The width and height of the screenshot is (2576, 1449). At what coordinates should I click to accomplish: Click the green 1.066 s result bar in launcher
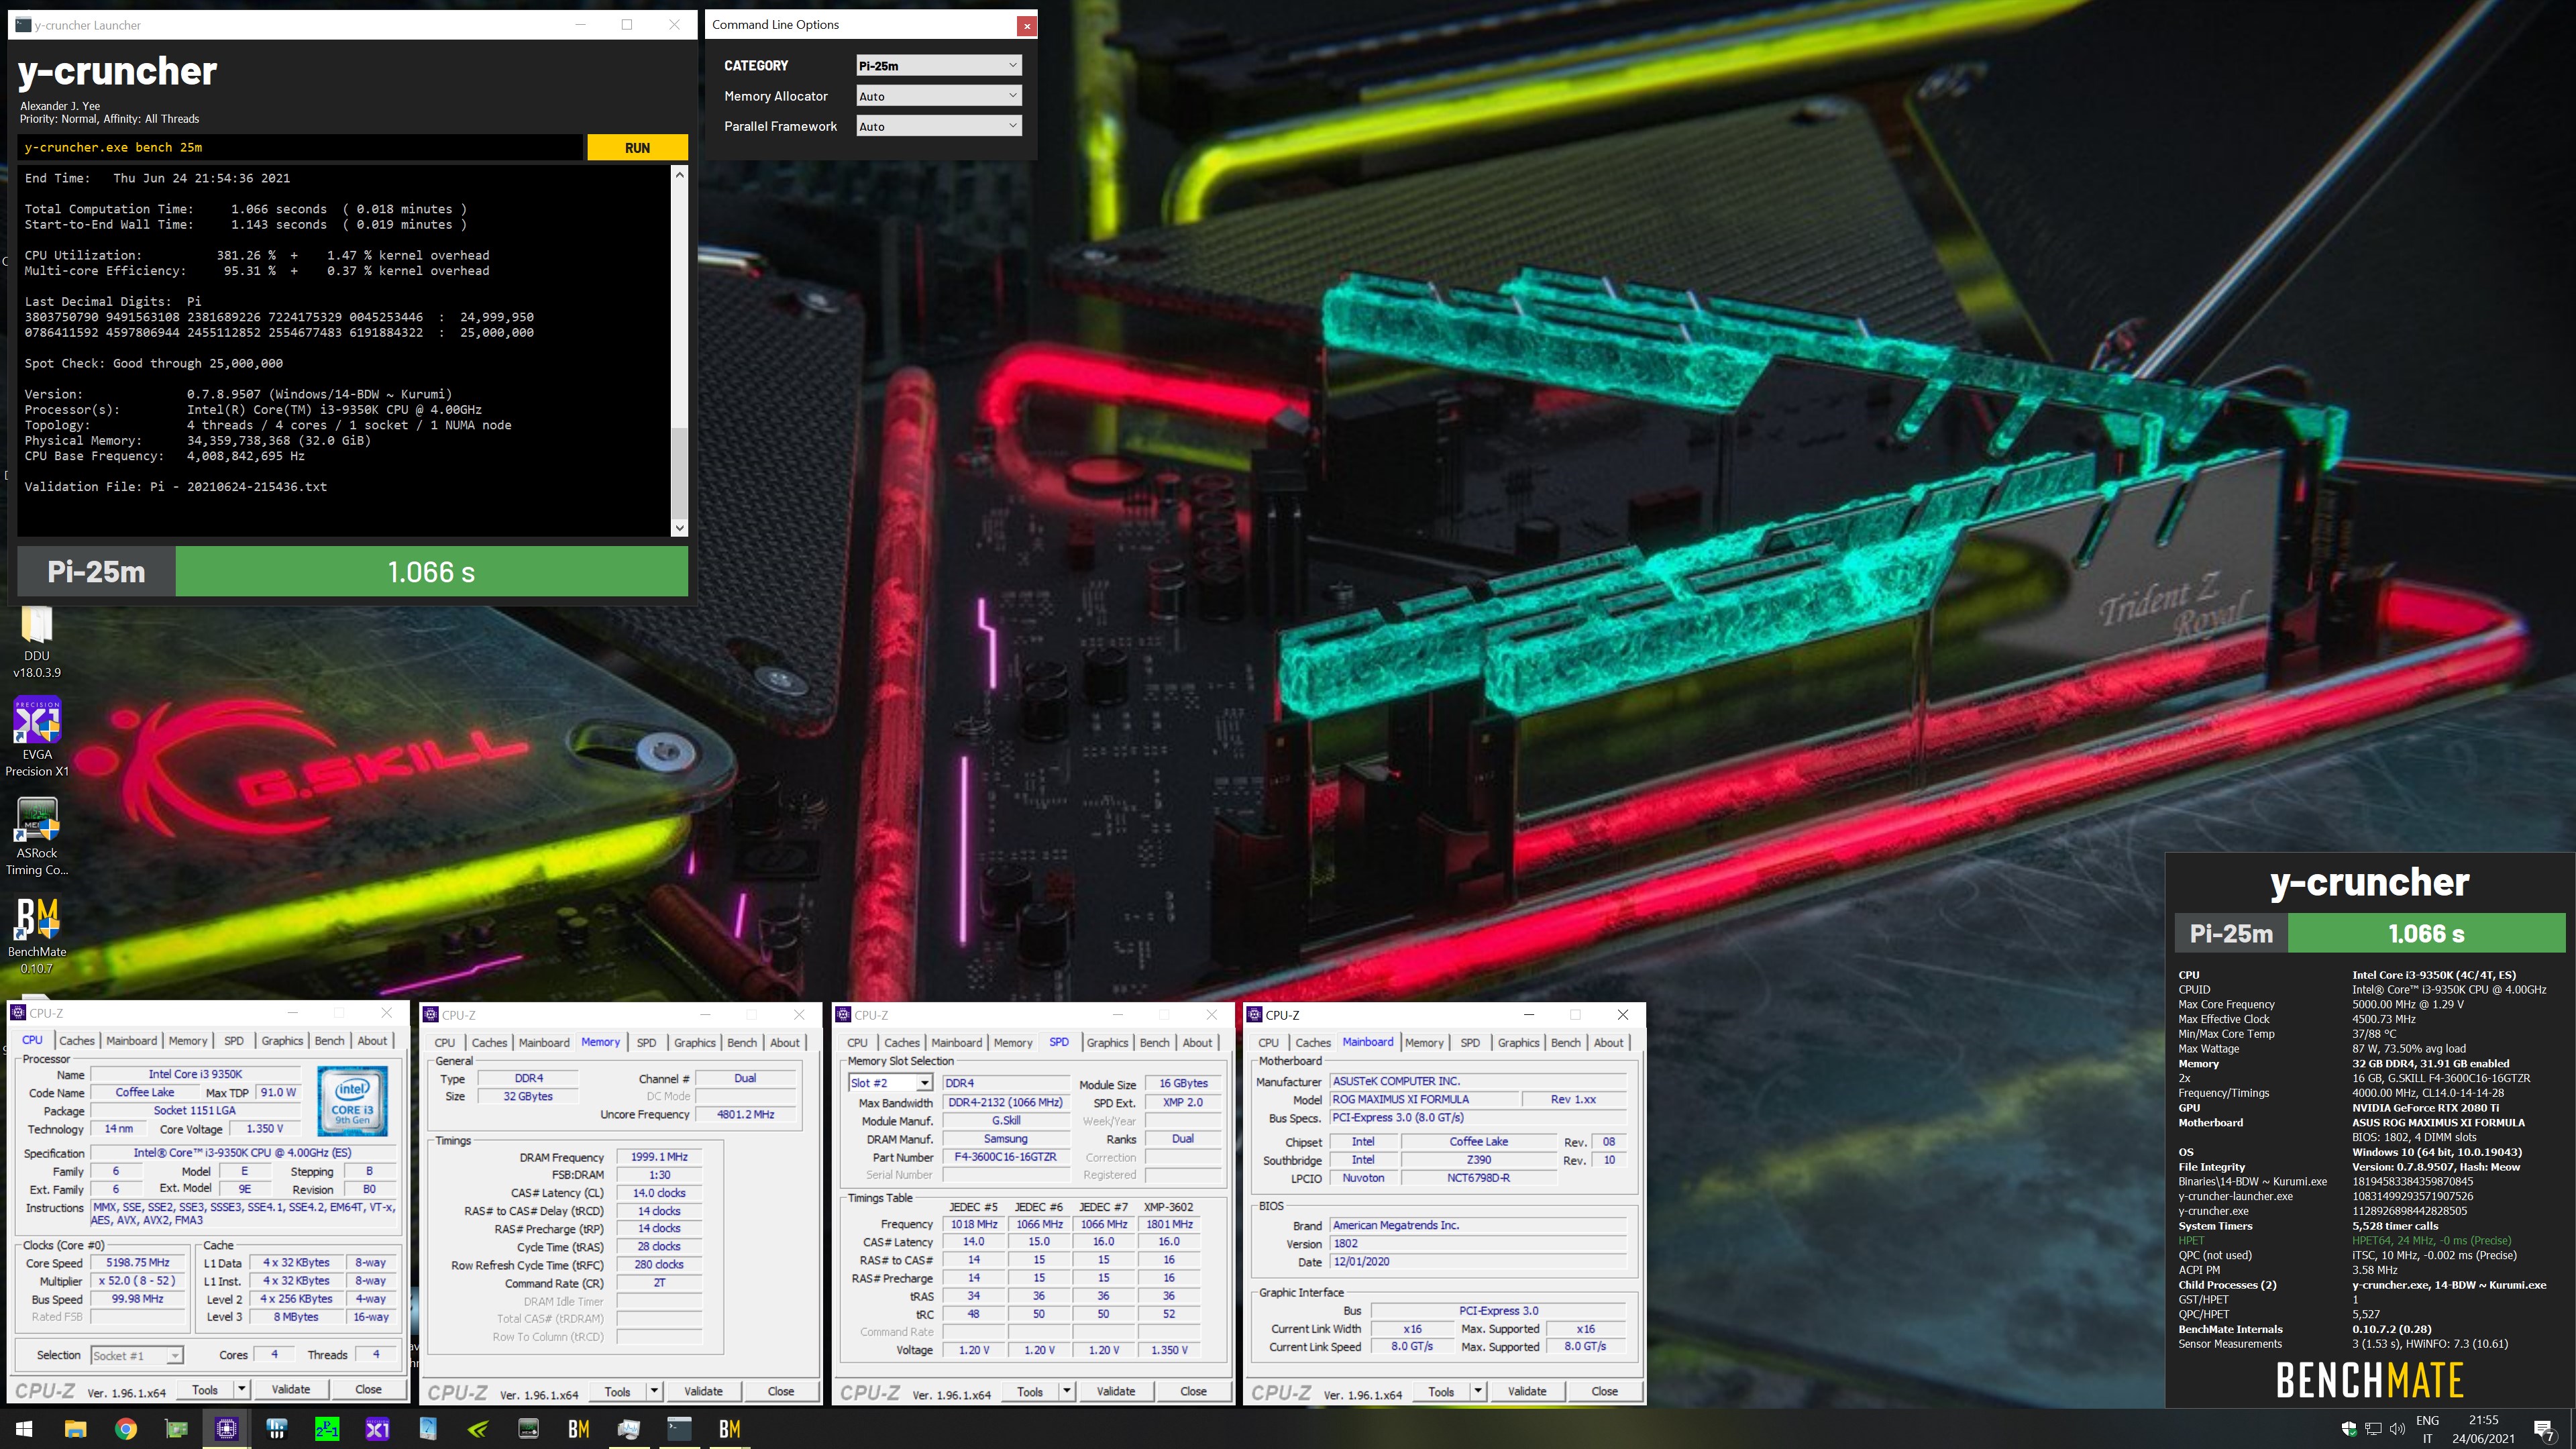coord(432,572)
